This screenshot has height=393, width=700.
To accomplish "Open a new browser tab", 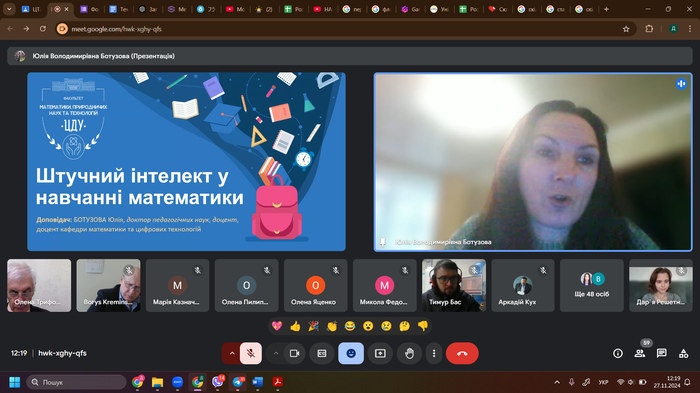I will tap(606, 9).
